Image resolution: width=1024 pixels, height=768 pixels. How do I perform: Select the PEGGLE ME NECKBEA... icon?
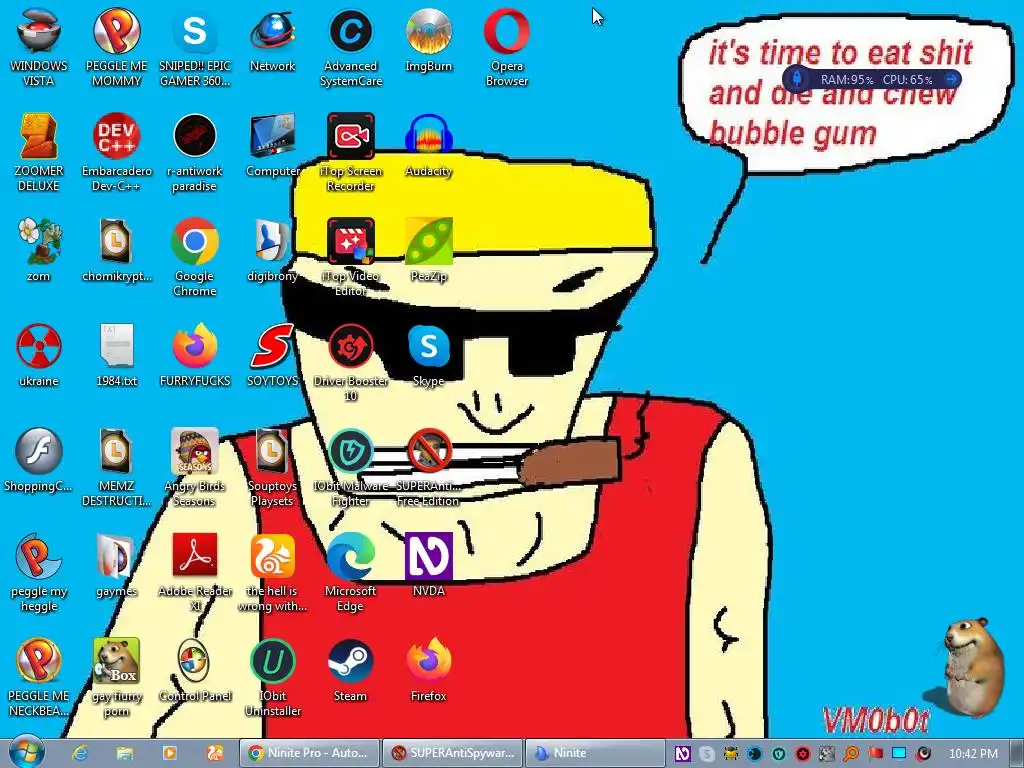(x=39, y=677)
